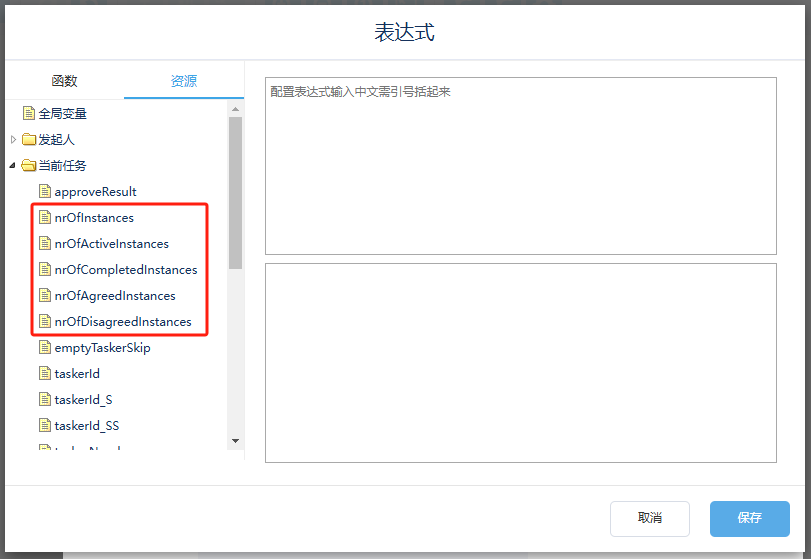Image resolution: width=811 pixels, height=559 pixels.
Task: Click the tree panel vertical scrollbar thumb
Action: (236, 190)
